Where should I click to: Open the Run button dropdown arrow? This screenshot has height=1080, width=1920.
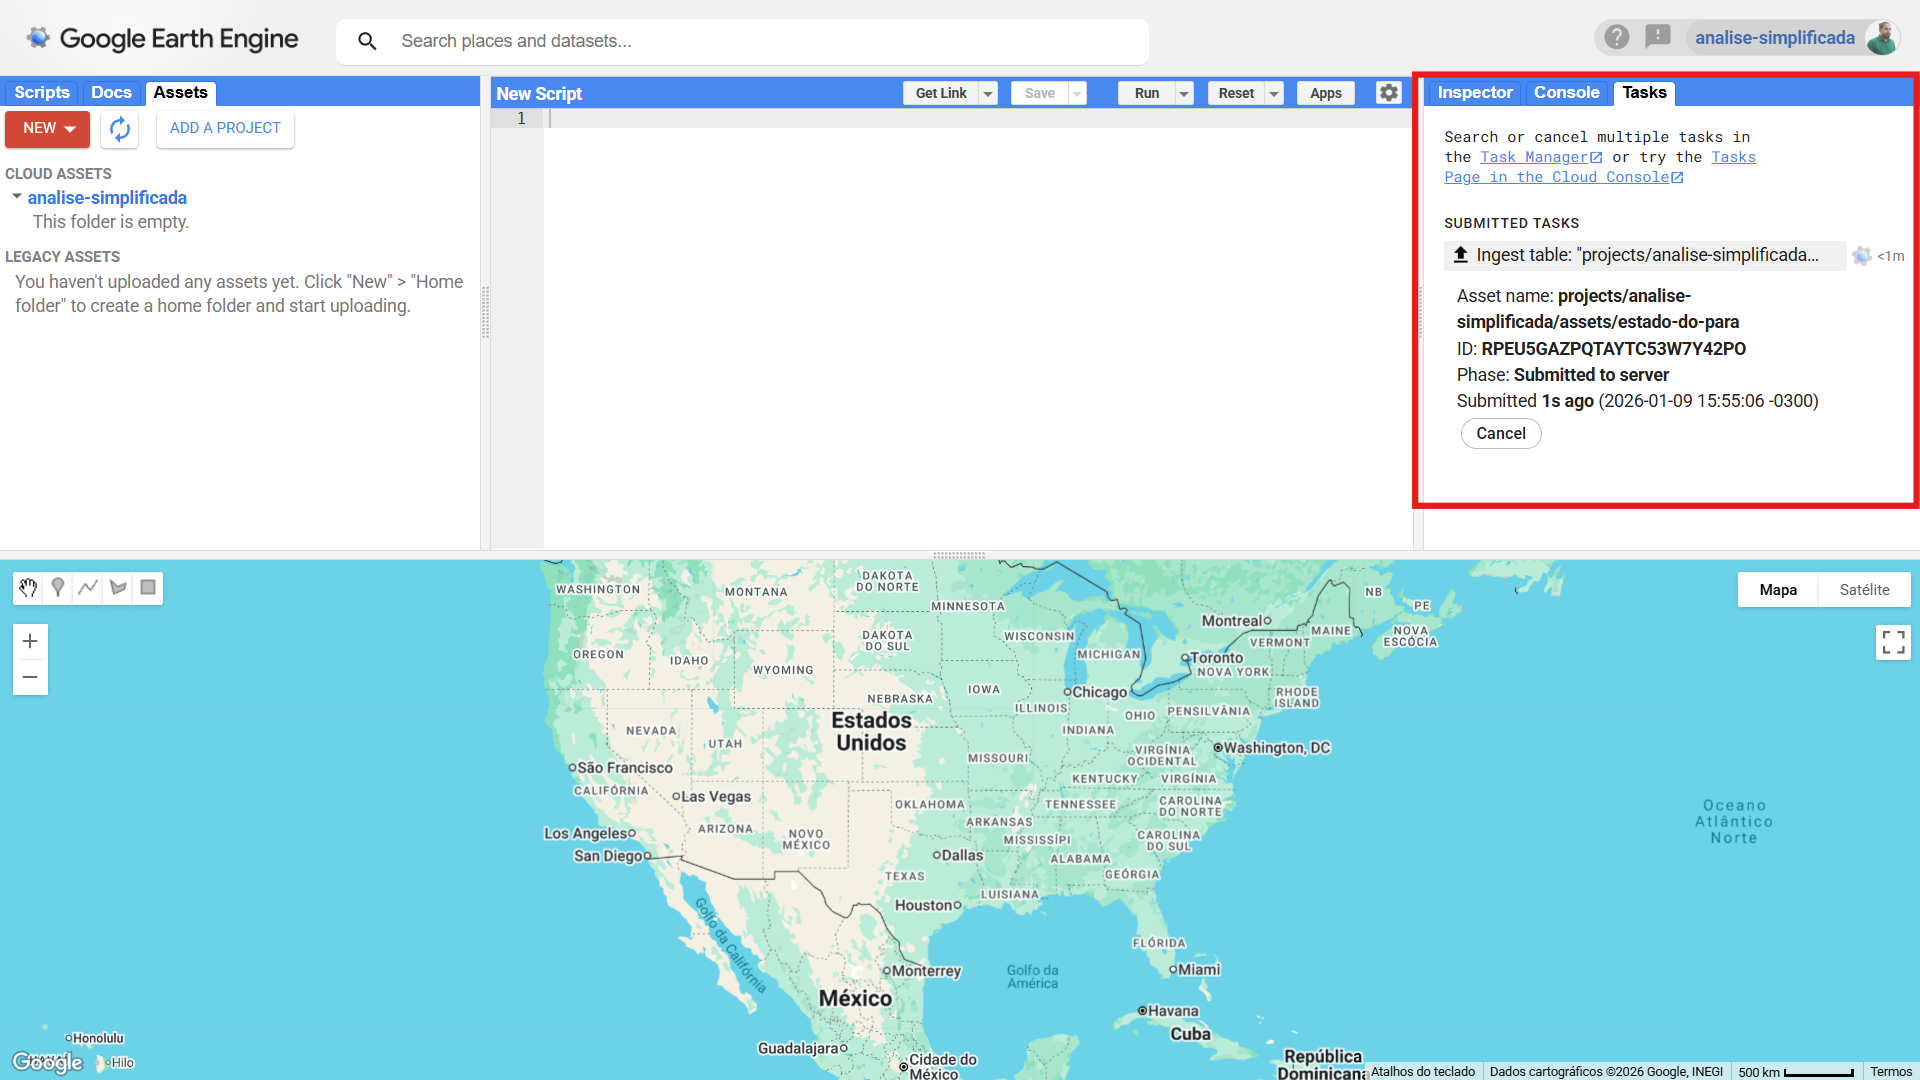(x=1184, y=94)
